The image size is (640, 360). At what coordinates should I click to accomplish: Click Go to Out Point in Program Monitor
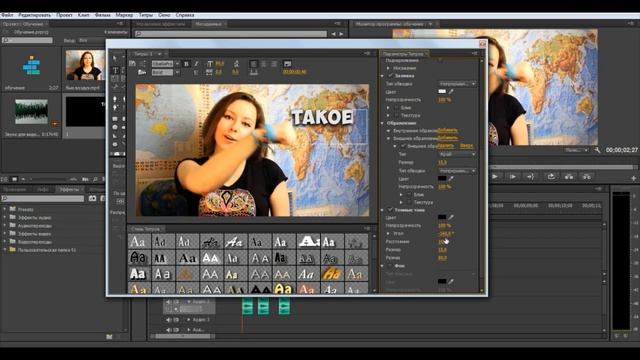click(x=531, y=176)
